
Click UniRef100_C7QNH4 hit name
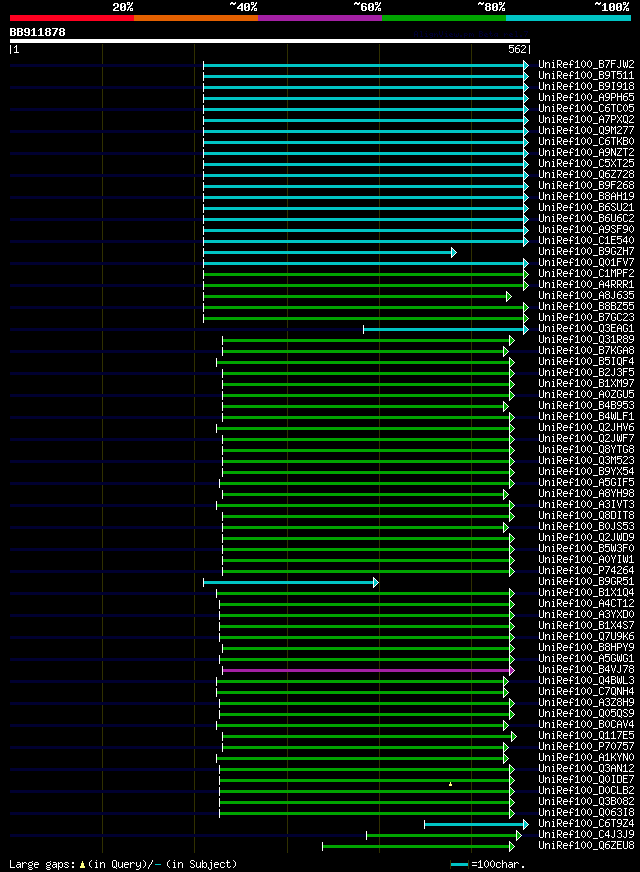(x=586, y=691)
